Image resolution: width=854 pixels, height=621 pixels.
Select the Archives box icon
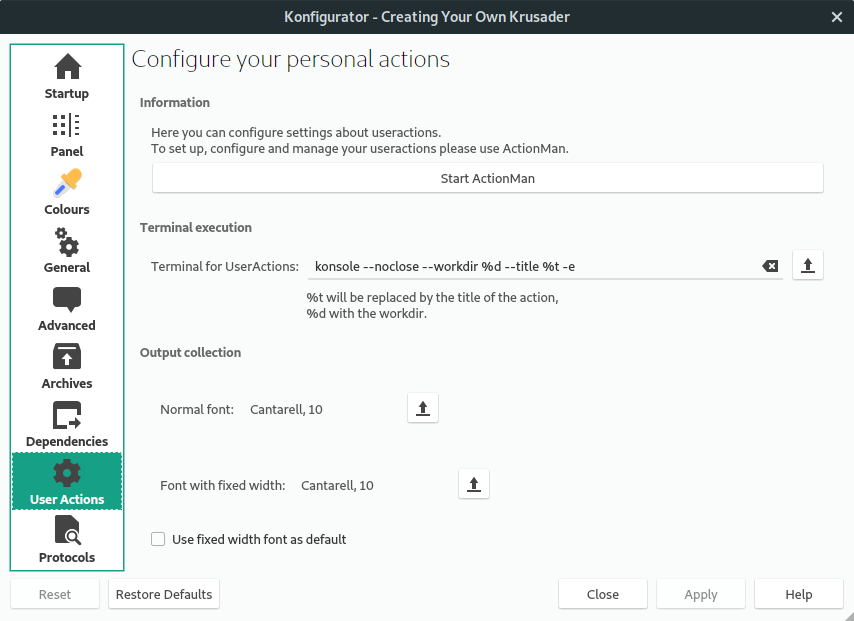click(67, 357)
